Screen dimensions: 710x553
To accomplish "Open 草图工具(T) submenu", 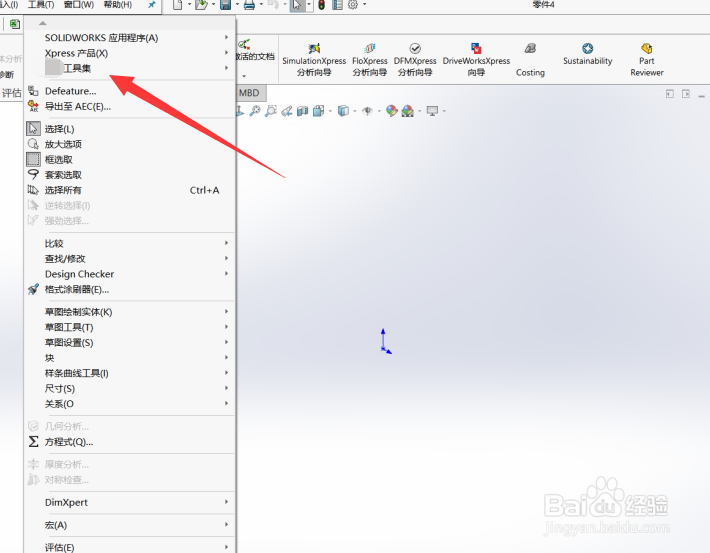I will [130, 327].
